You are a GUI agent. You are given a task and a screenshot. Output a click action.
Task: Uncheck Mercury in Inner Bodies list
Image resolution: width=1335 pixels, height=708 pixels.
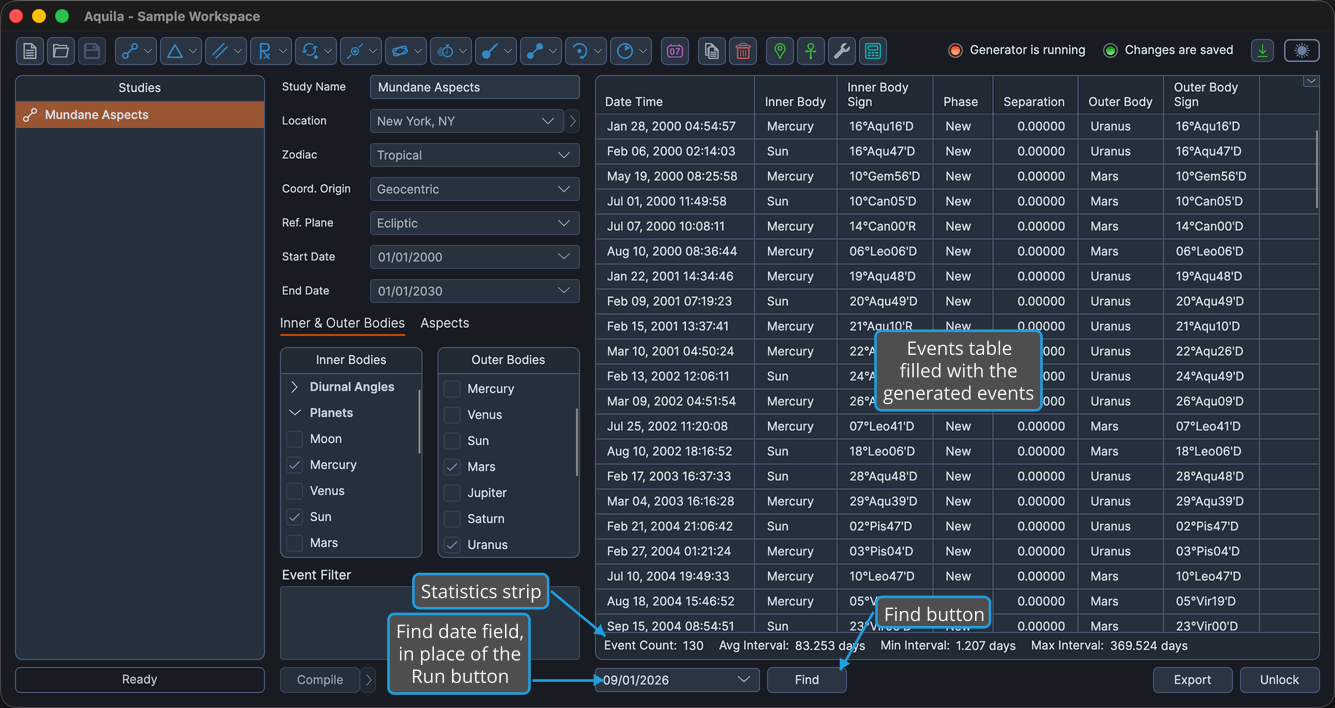pyautogui.click(x=295, y=465)
